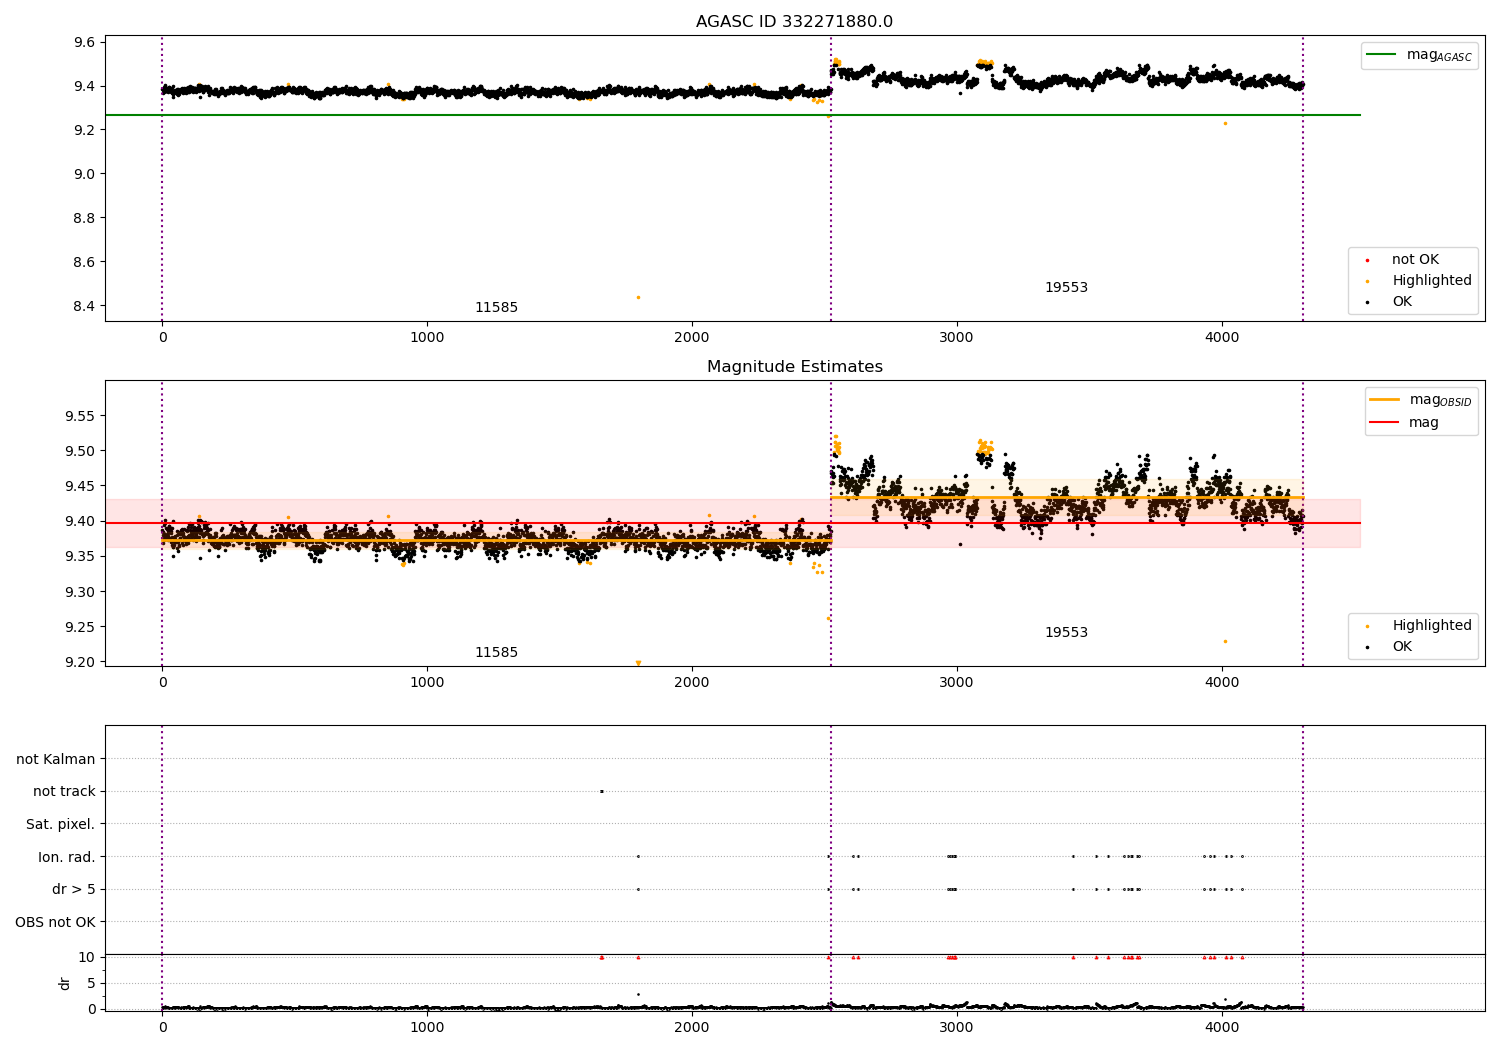
Task: Click the 'dr' axis label on bottom plot
Action: click(x=65, y=983)
